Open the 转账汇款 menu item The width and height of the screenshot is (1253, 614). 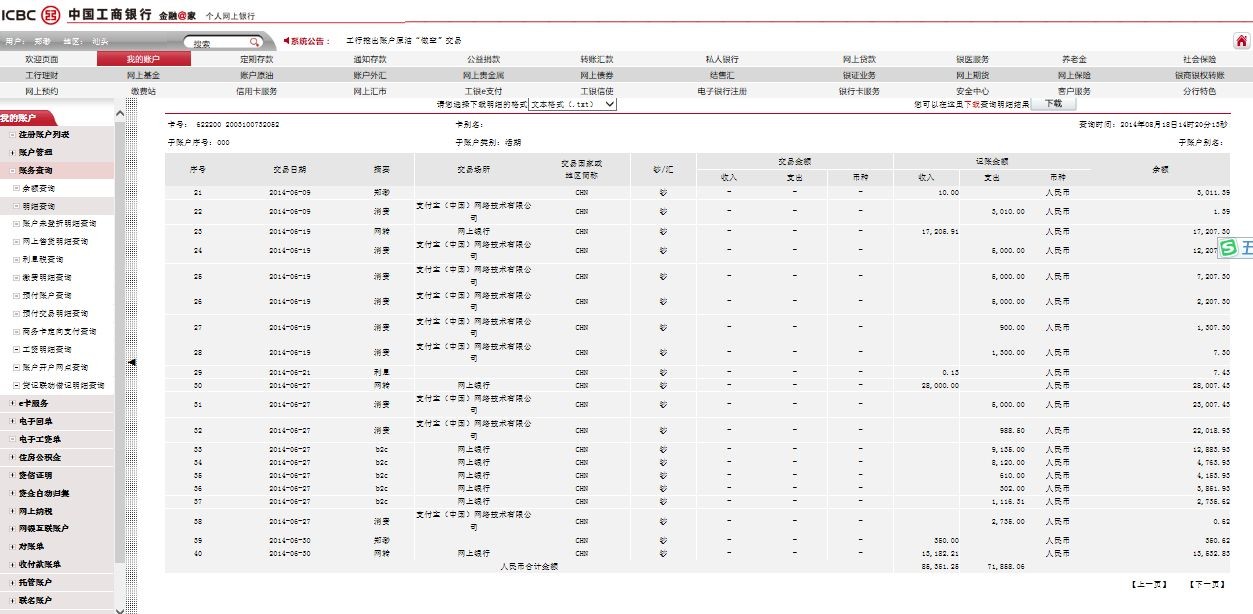coord(597,60)
